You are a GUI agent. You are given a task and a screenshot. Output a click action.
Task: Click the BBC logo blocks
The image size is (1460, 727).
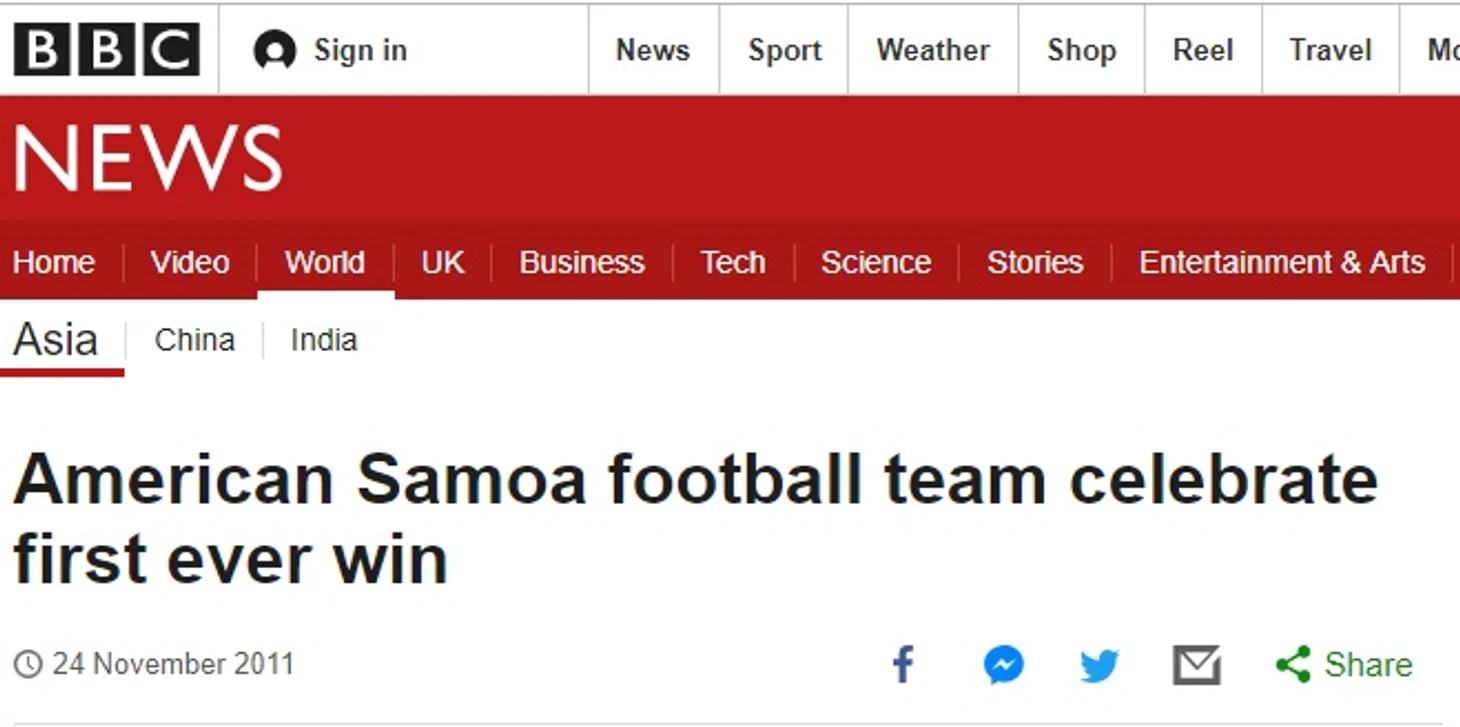pos(106,50)
